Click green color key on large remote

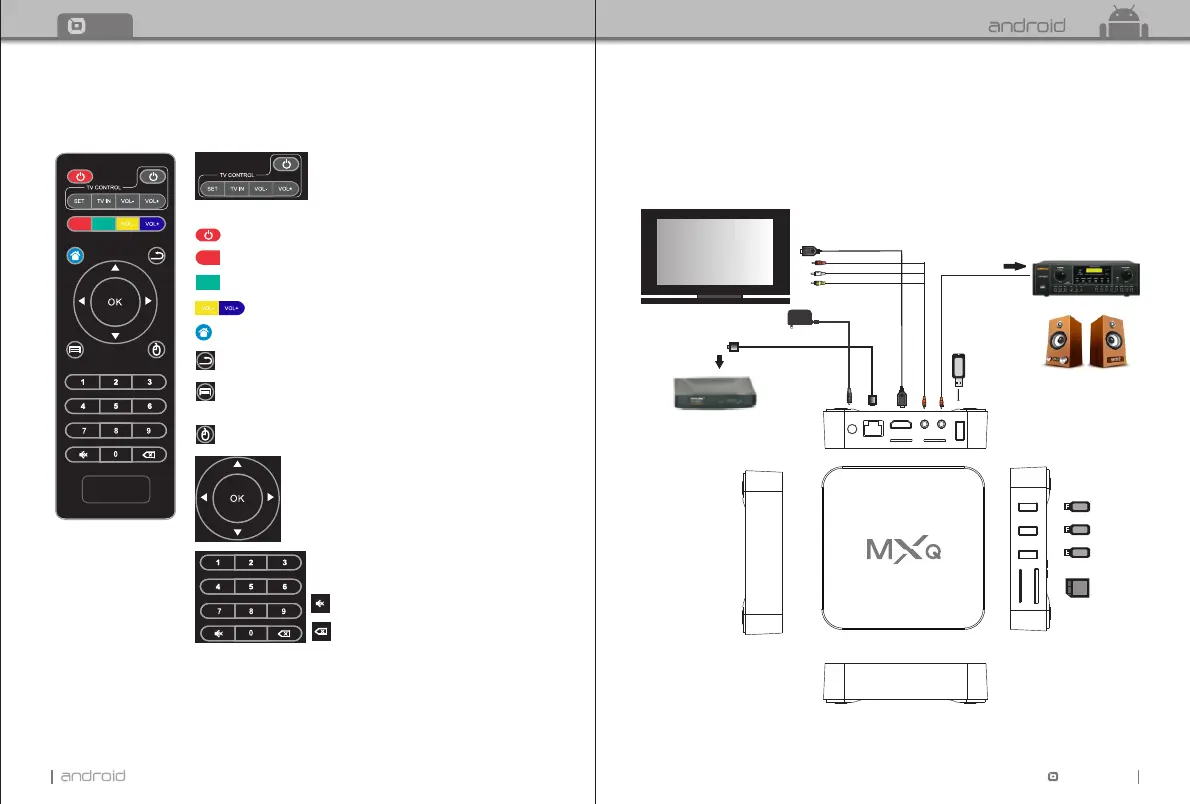104,224
